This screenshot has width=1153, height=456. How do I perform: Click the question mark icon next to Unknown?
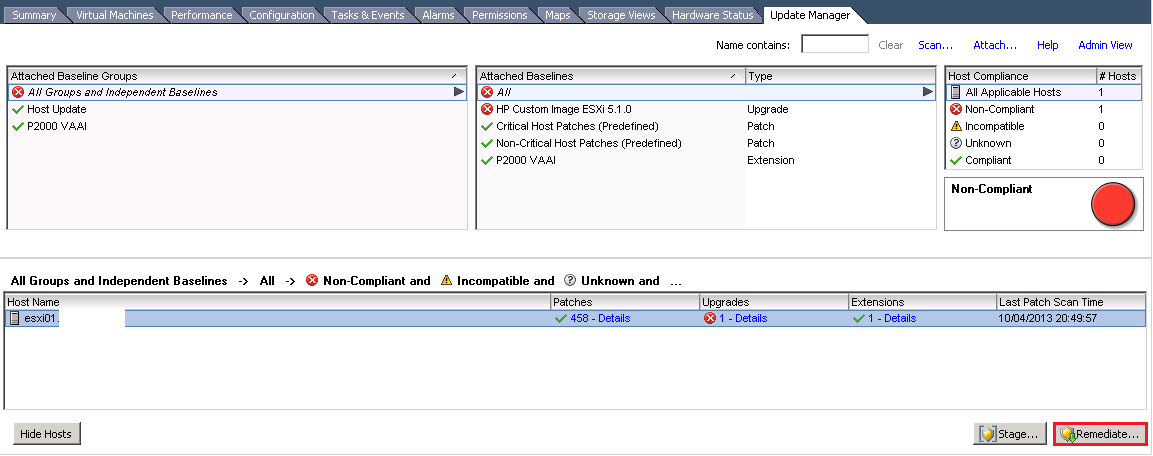pyautogui.click(x=955, y=143)
